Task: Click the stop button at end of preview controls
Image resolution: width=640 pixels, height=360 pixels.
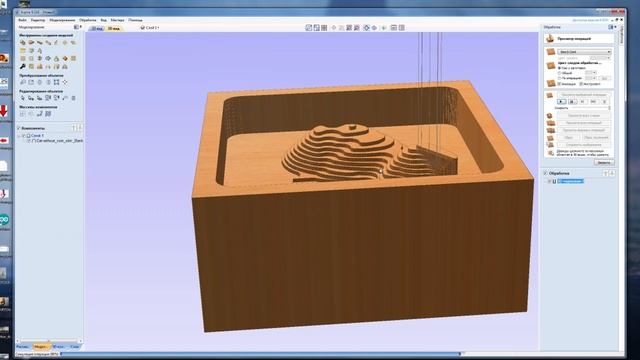Action: [x=604, y=102]
